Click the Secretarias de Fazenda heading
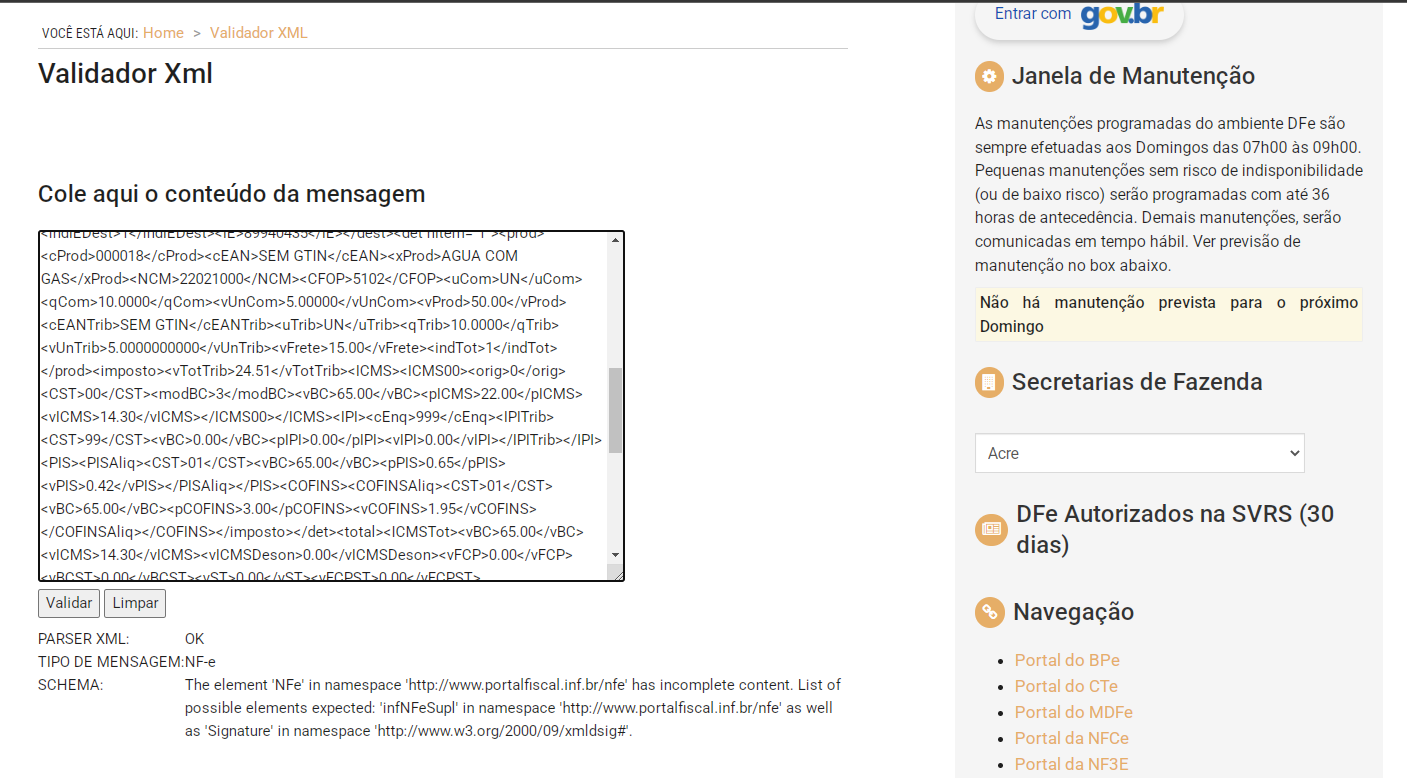Image resolution: width=1407 pixels, height=778 pixels. click(x=1137, y=382)
